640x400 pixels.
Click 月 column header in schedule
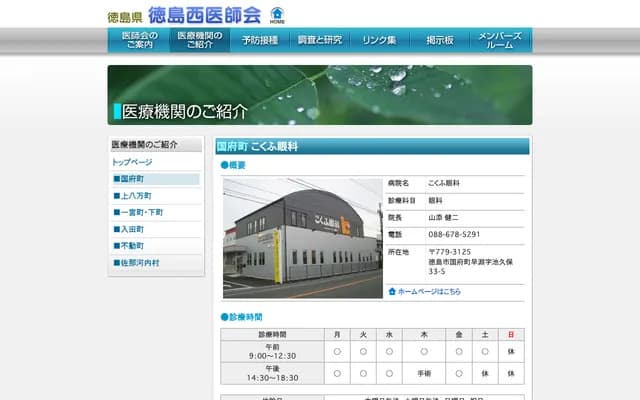[x=337, y=335]
